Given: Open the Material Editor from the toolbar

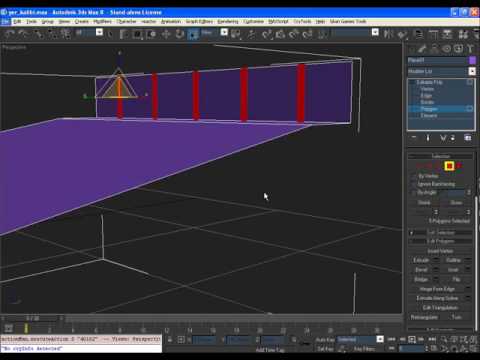Looking at the screenshot, I should (x=463, y=34).
